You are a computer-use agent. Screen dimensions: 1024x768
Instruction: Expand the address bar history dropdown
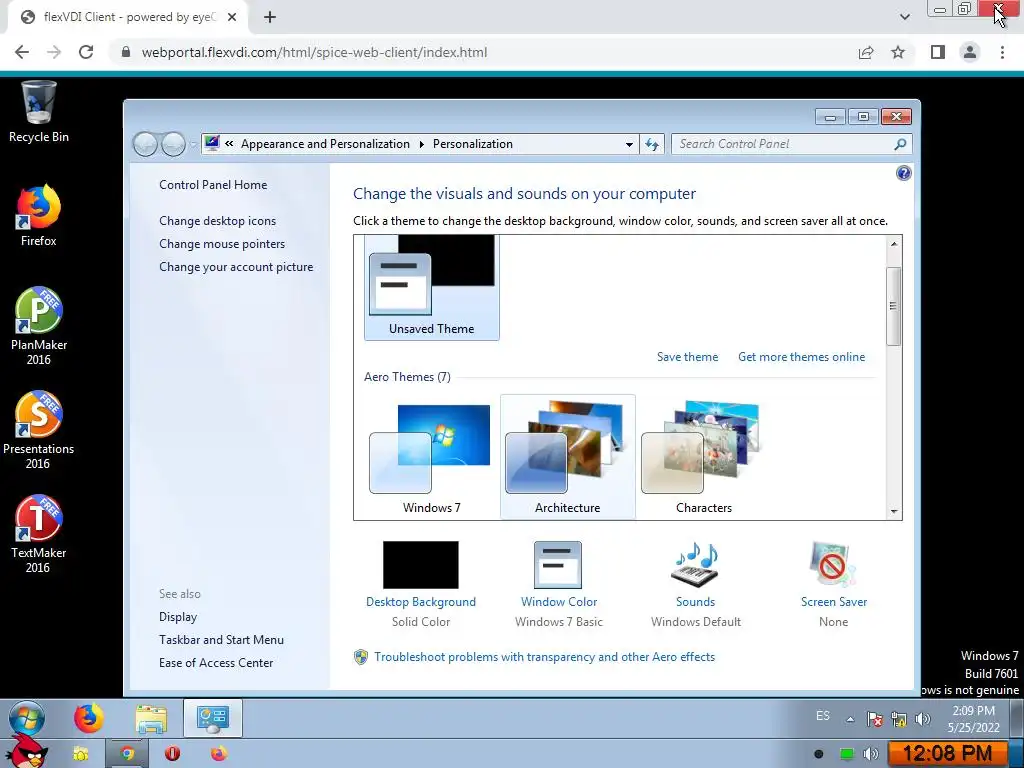[x=629, y=144]
